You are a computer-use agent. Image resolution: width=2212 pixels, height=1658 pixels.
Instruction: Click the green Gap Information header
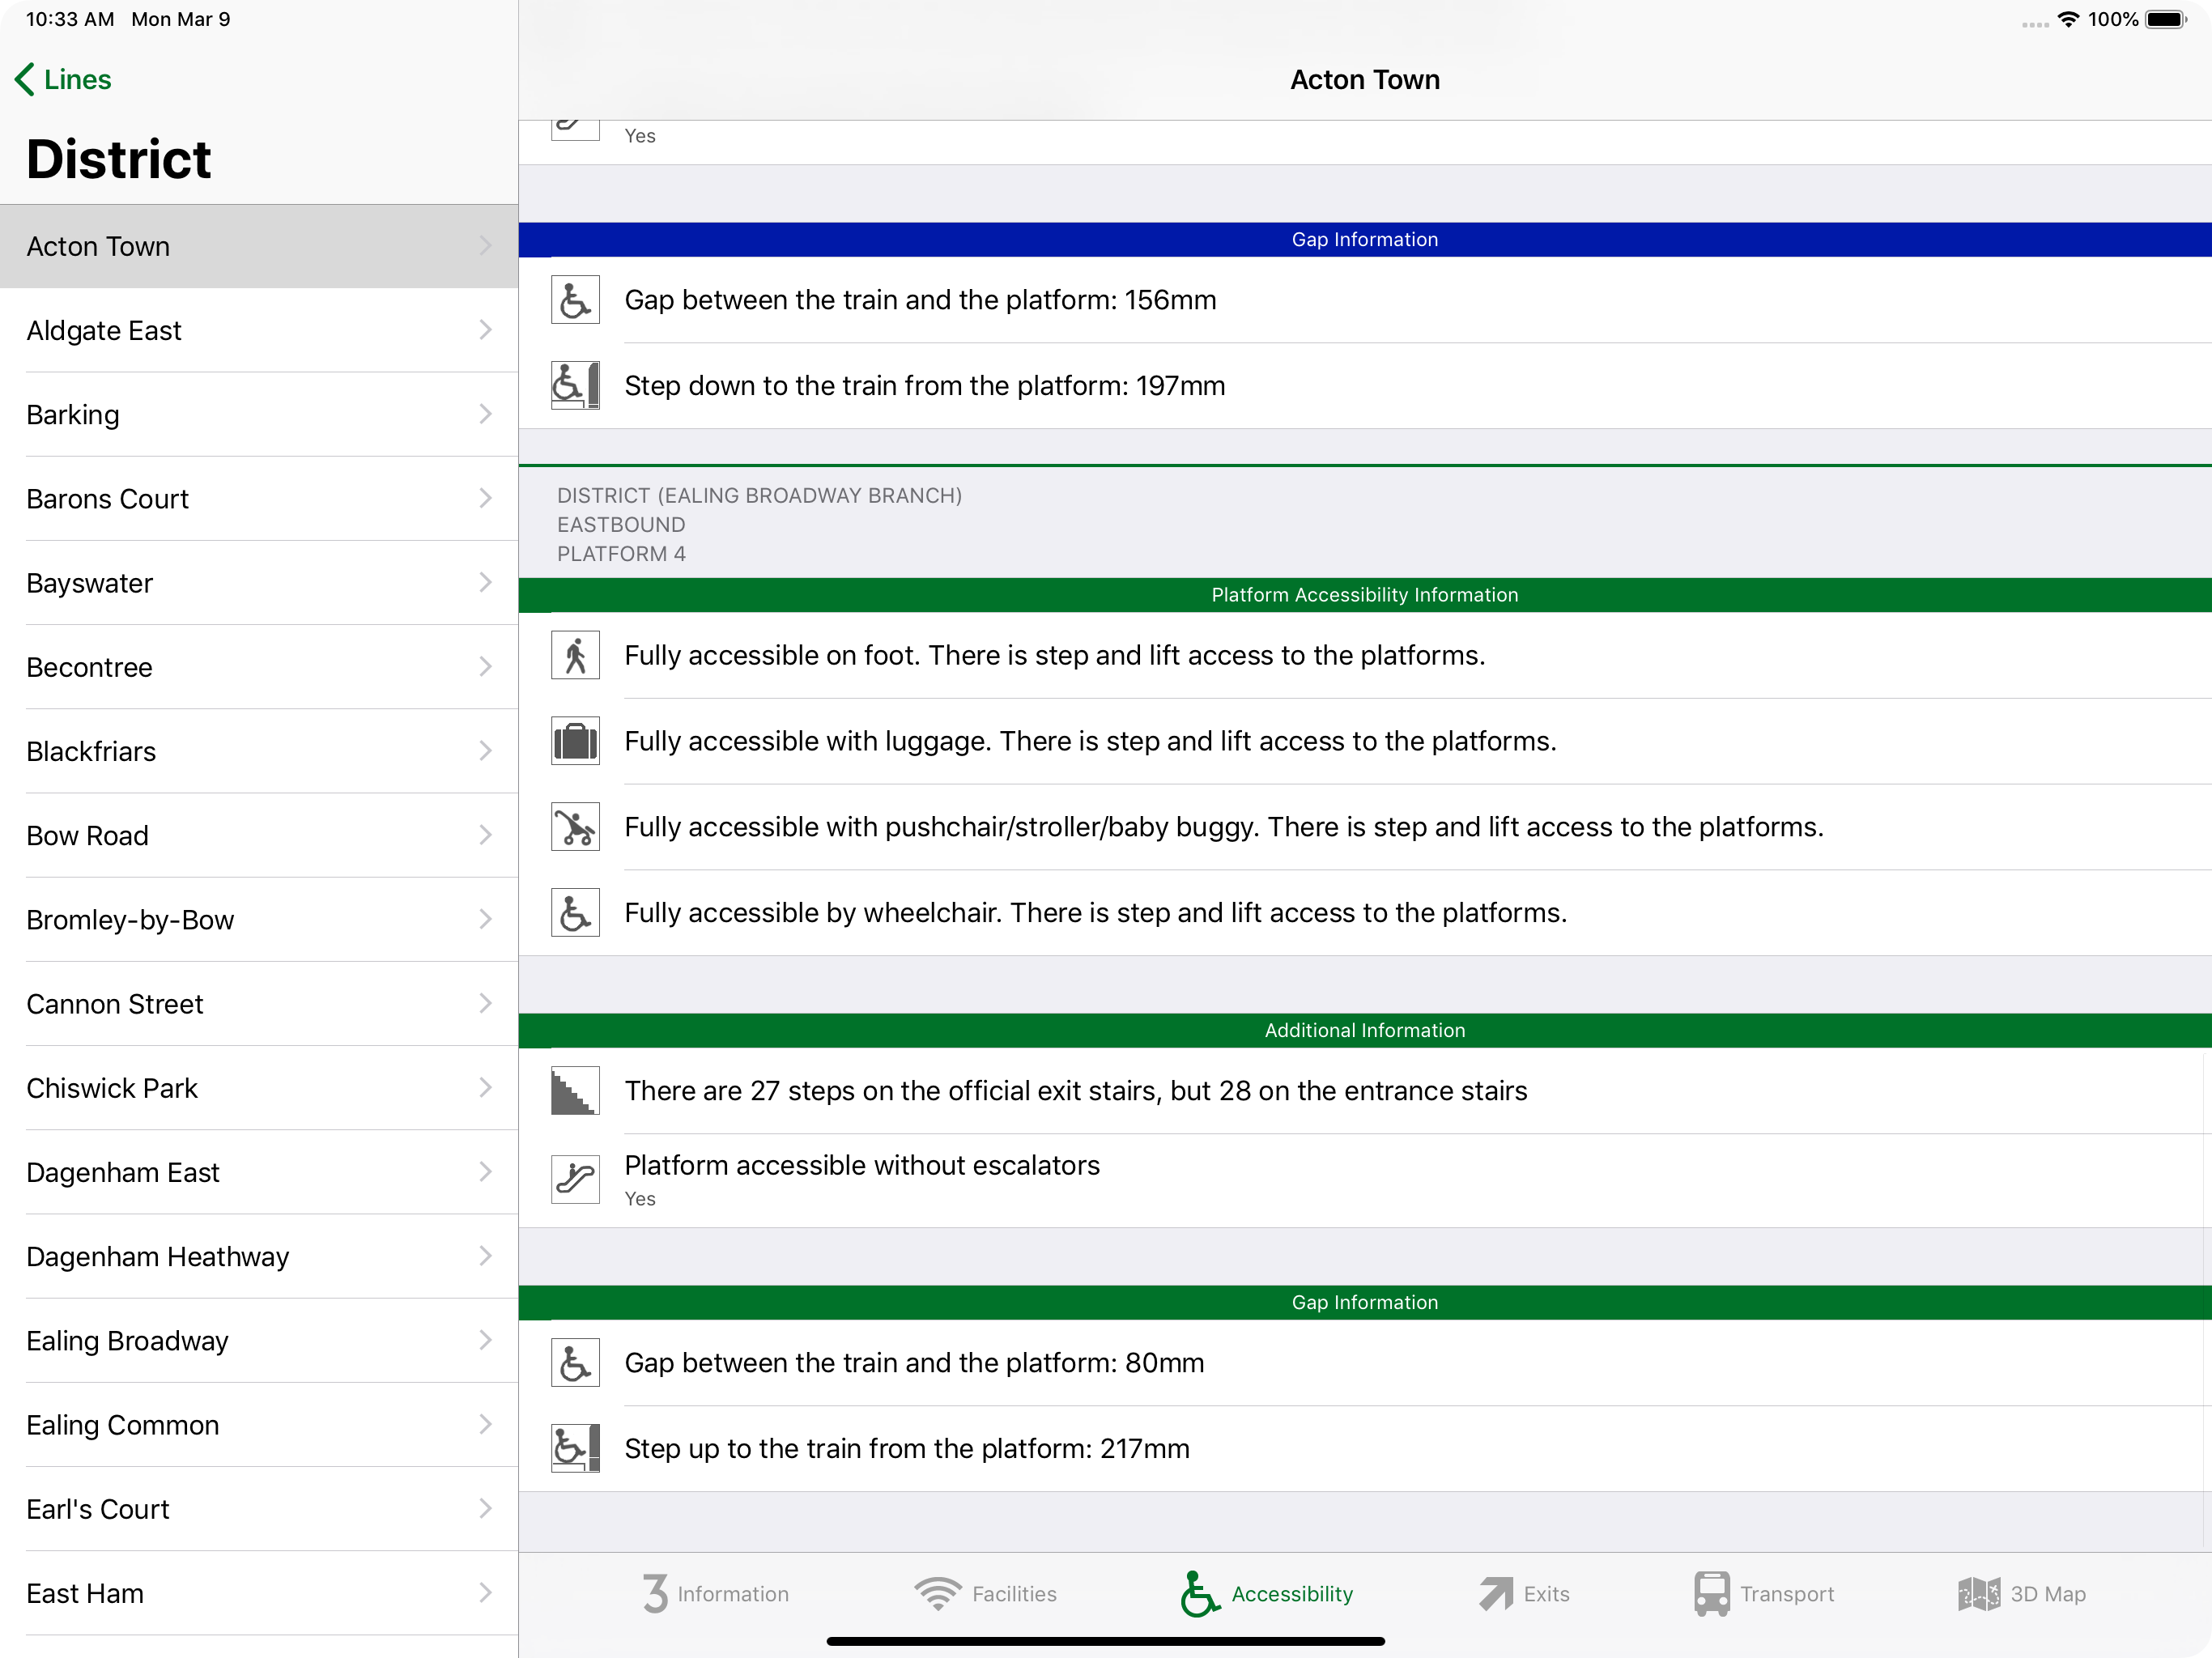click(x=1365, y=1302)
